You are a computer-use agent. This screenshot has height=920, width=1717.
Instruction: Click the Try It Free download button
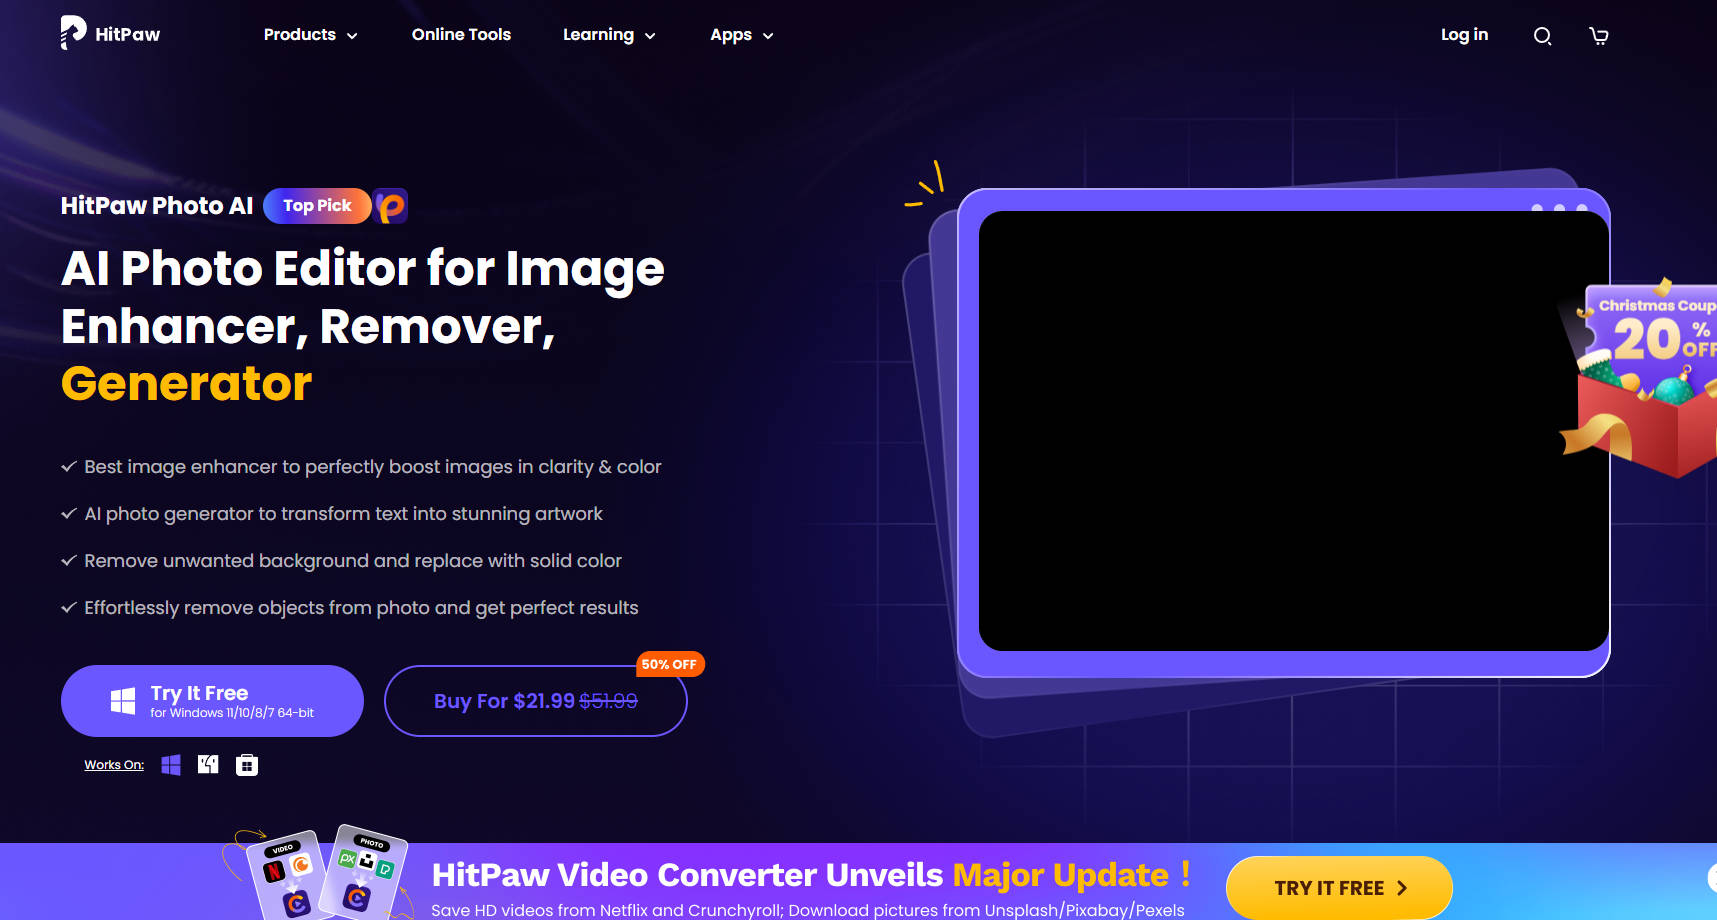click(x=212, y=701)
